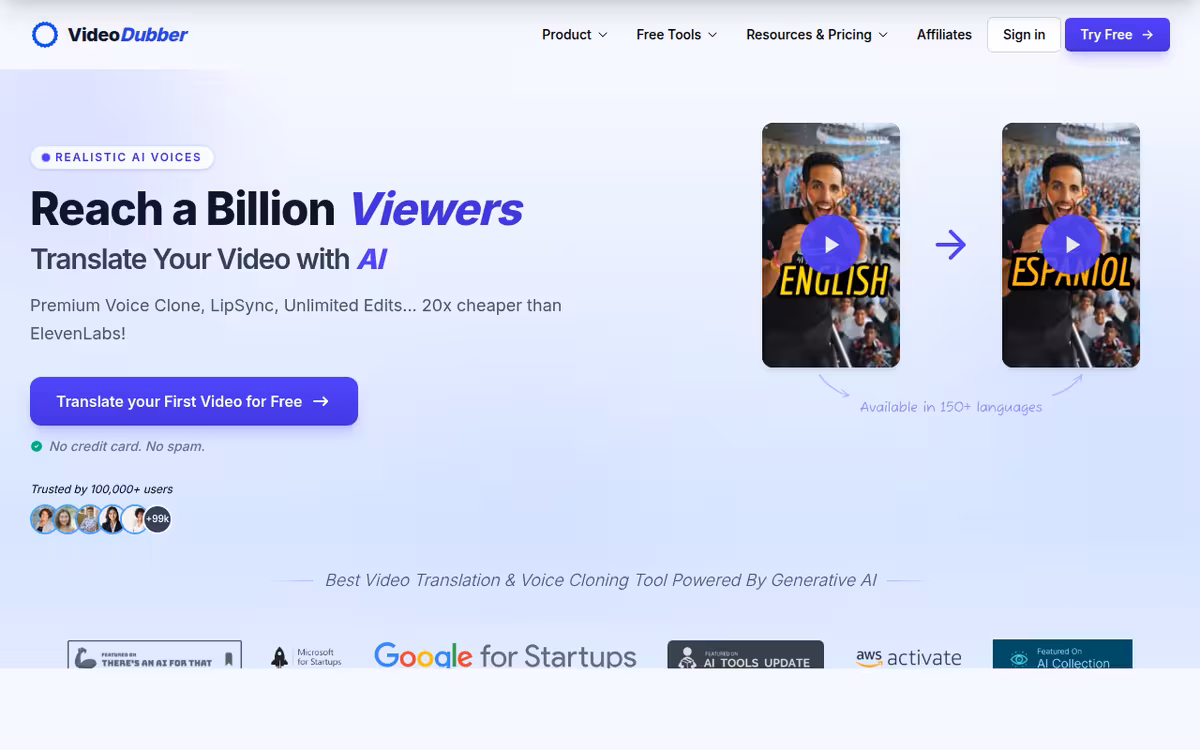Open the AI Tools Update badge
The image size is (1200, 750).
[x=746, y=655]
